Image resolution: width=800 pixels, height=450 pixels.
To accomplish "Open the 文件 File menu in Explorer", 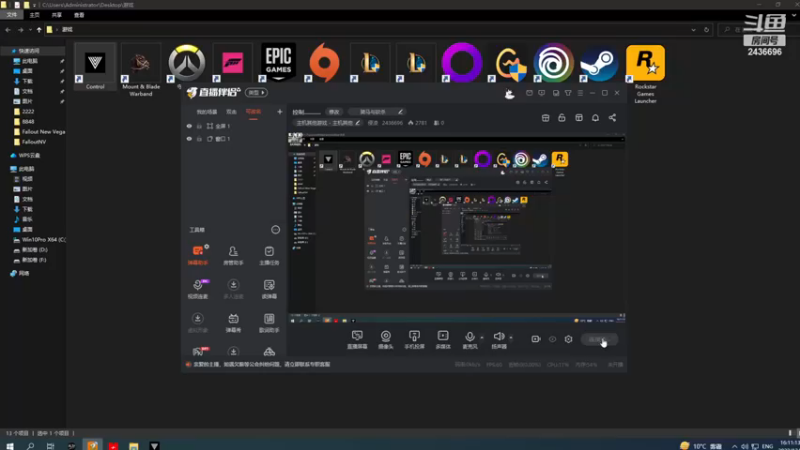I will [12, 15].
